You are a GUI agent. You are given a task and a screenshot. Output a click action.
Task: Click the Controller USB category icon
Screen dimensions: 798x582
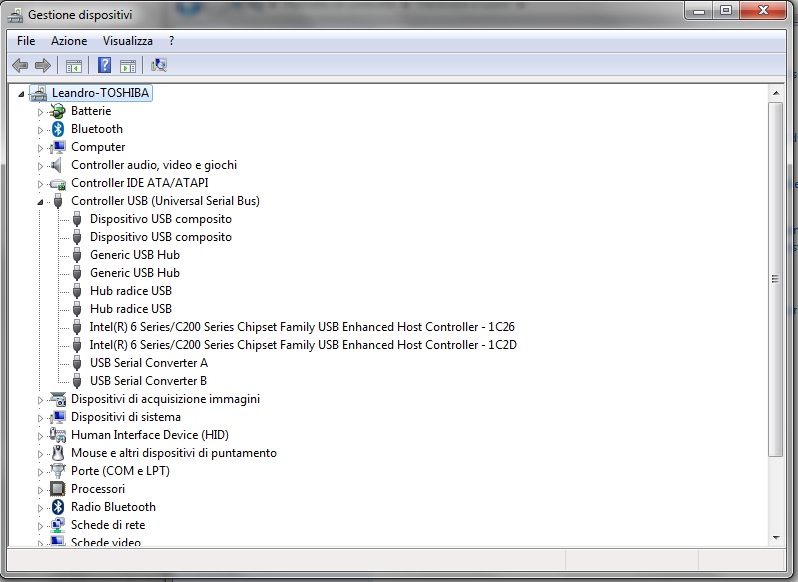click(x=58, y=201)
